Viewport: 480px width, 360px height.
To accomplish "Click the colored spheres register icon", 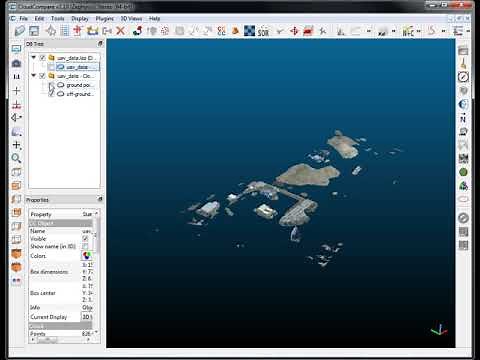I will click(x=137, y=31).
